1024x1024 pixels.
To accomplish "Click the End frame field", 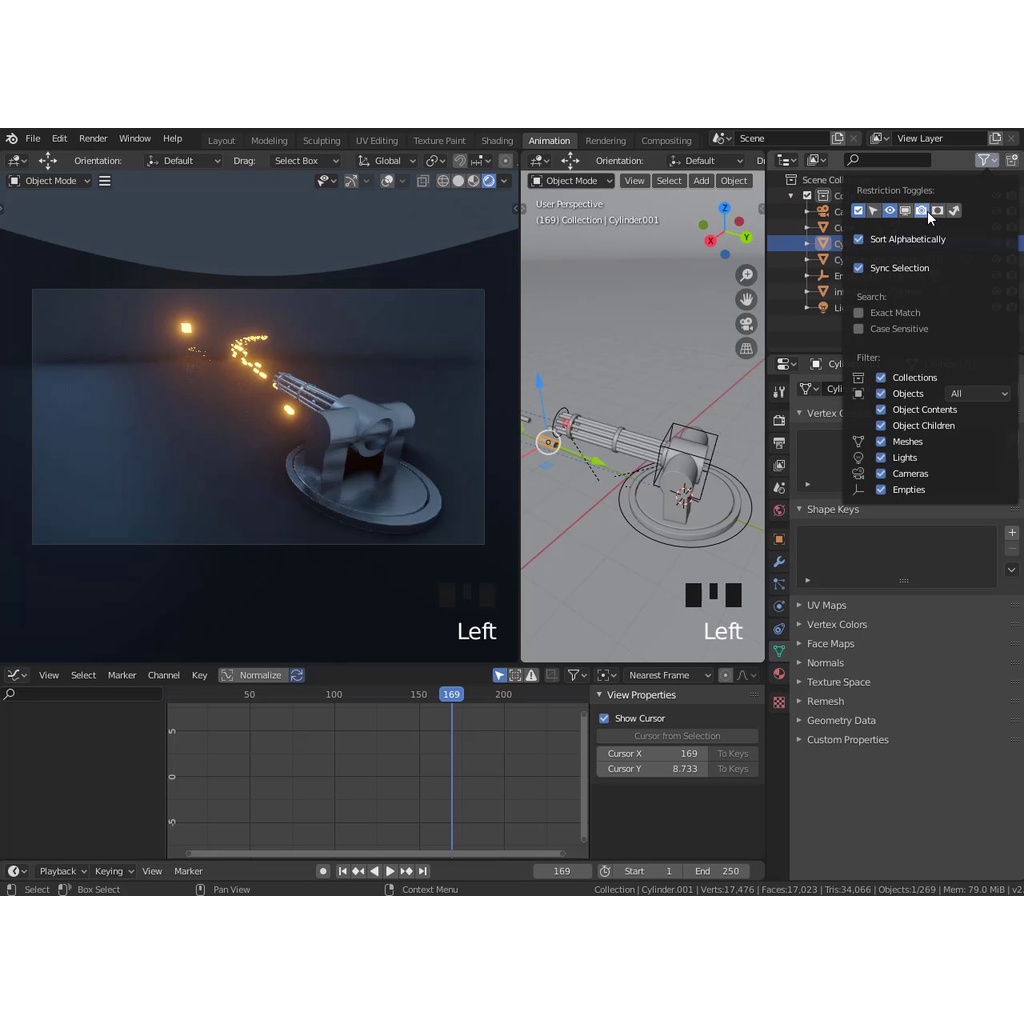I will [717, 871].
